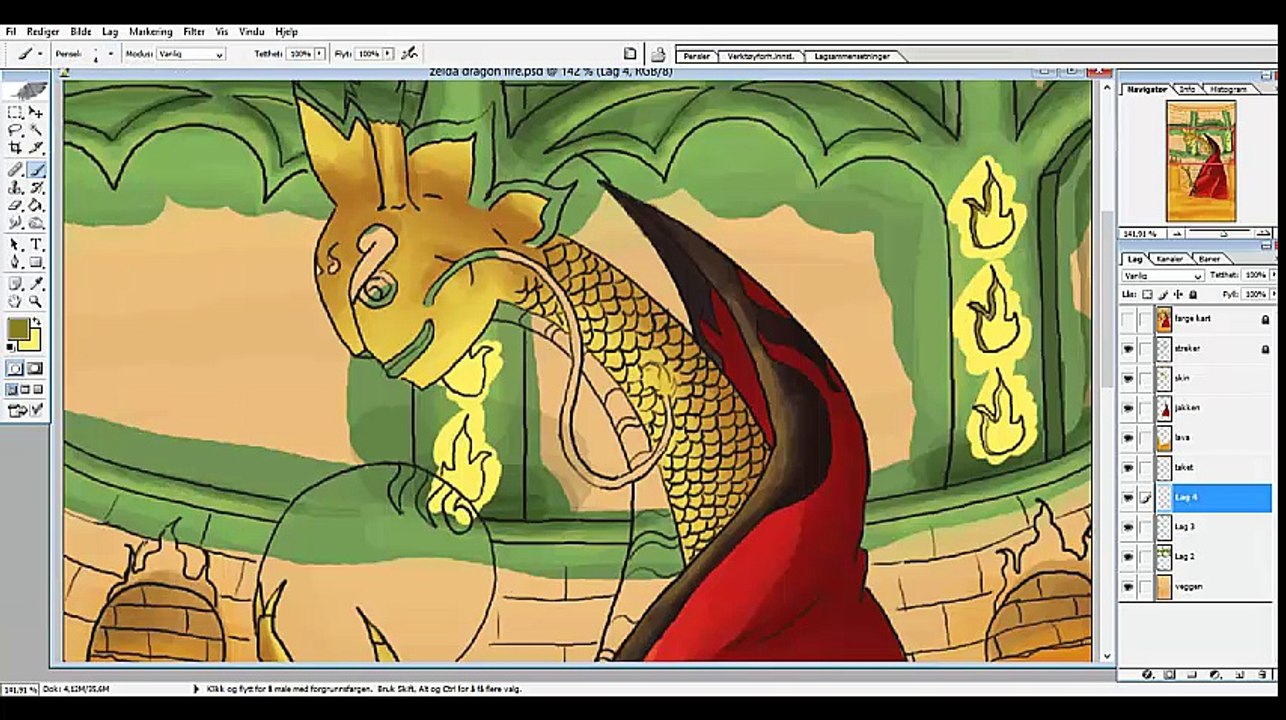The width and height of the screenshot is (1286, 720).
Task: Open the Tetthet opacity slider in options bar
Action: [320, 54]
